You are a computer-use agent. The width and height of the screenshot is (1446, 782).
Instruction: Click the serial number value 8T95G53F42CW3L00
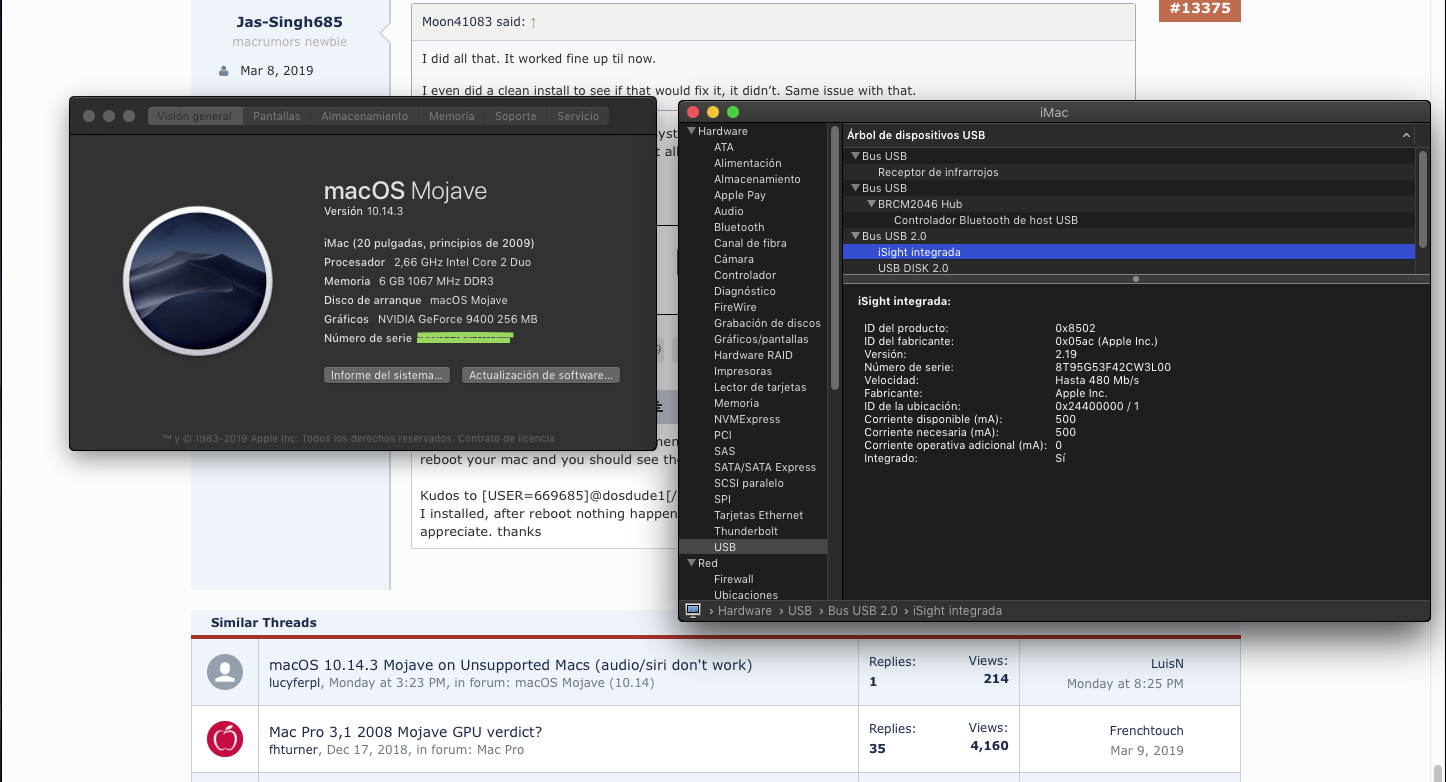[x=1113, y=367]
